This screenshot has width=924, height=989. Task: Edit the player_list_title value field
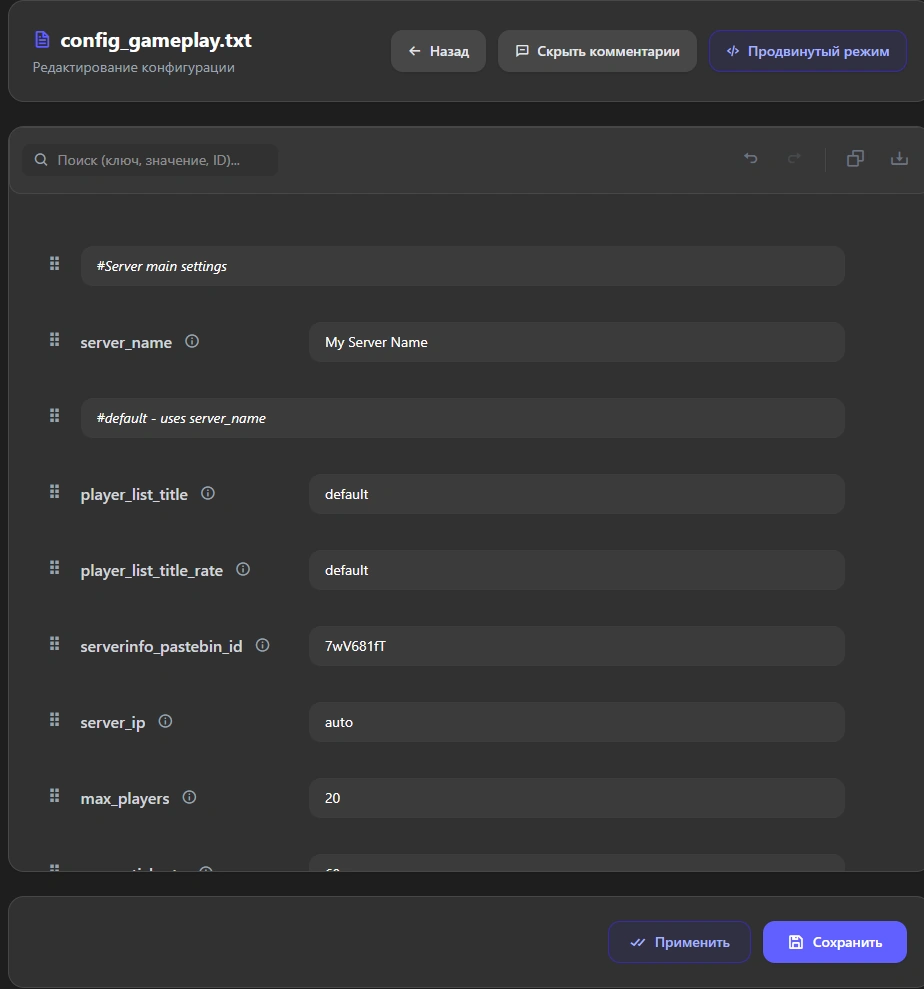pos(576,494)
